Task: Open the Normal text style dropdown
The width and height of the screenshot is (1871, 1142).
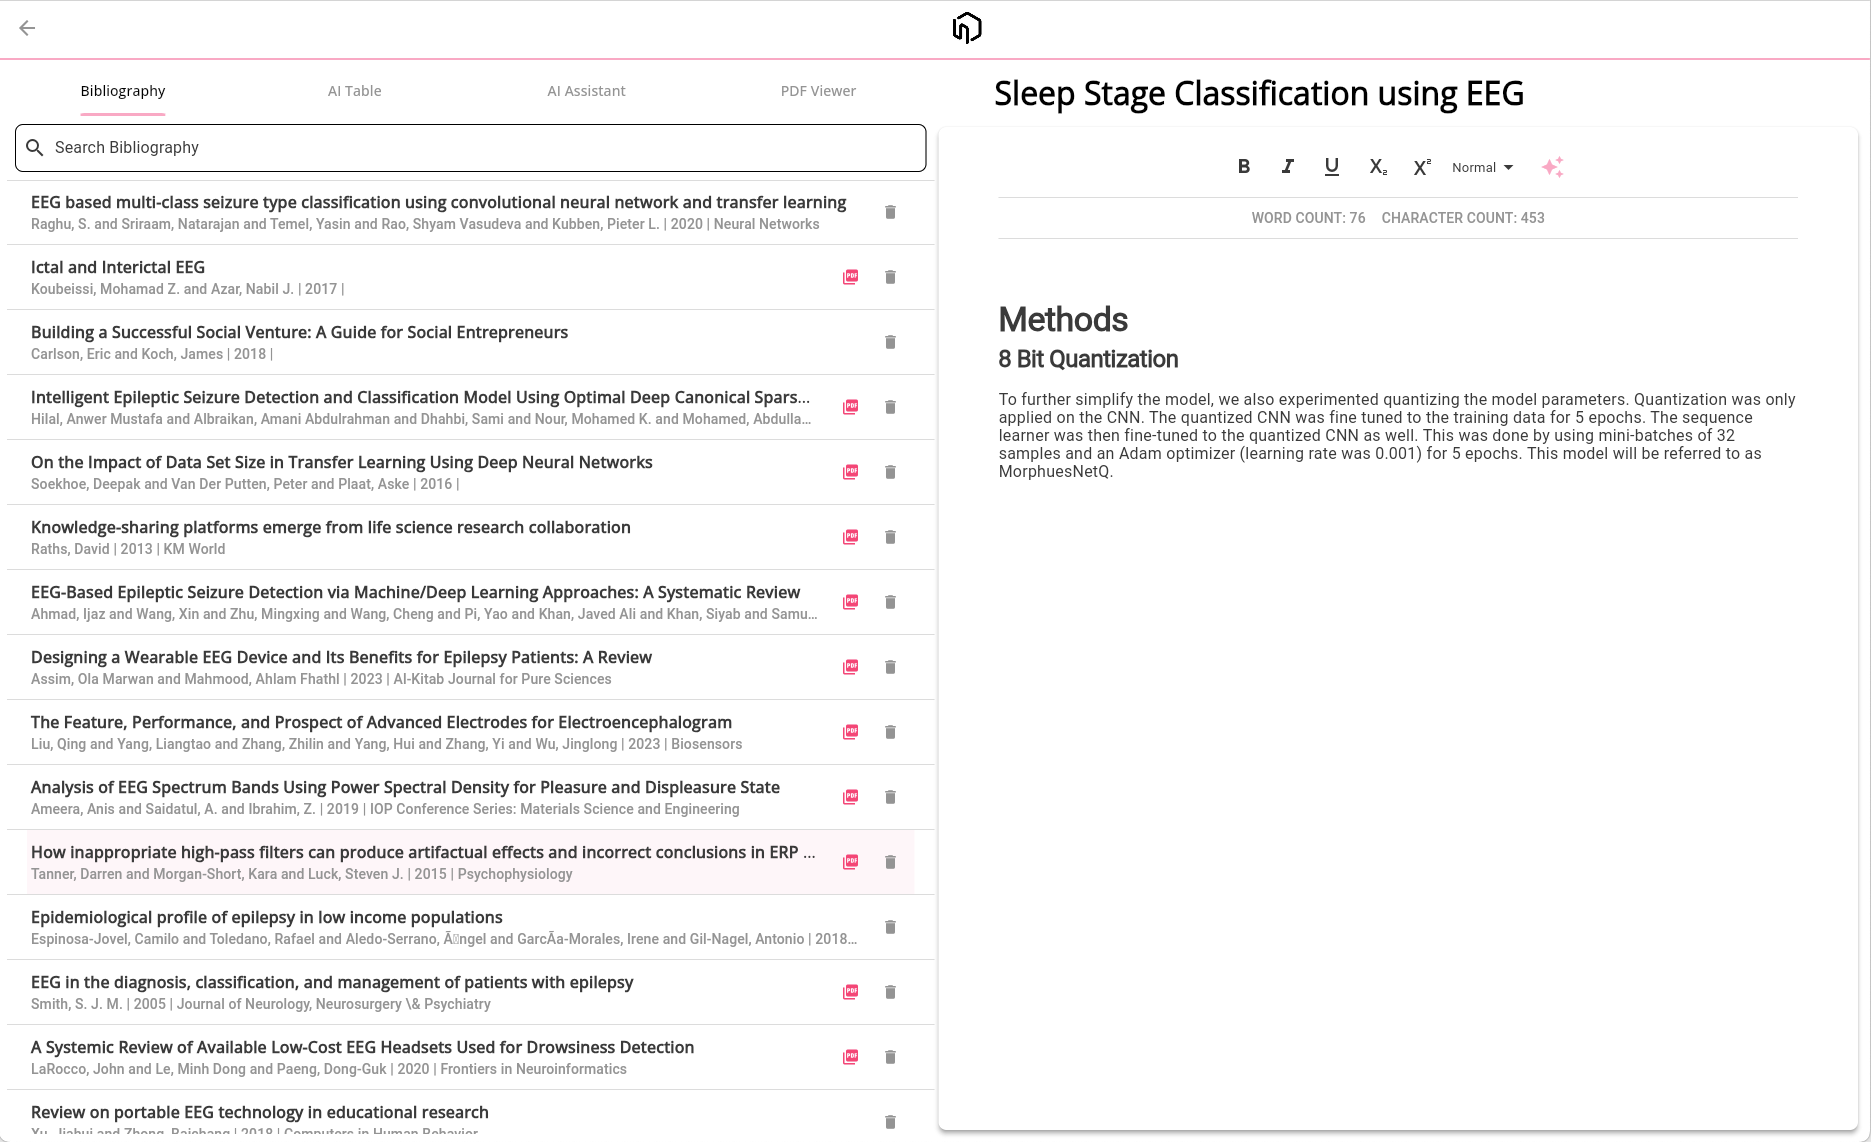Action: pos(1482,167)
